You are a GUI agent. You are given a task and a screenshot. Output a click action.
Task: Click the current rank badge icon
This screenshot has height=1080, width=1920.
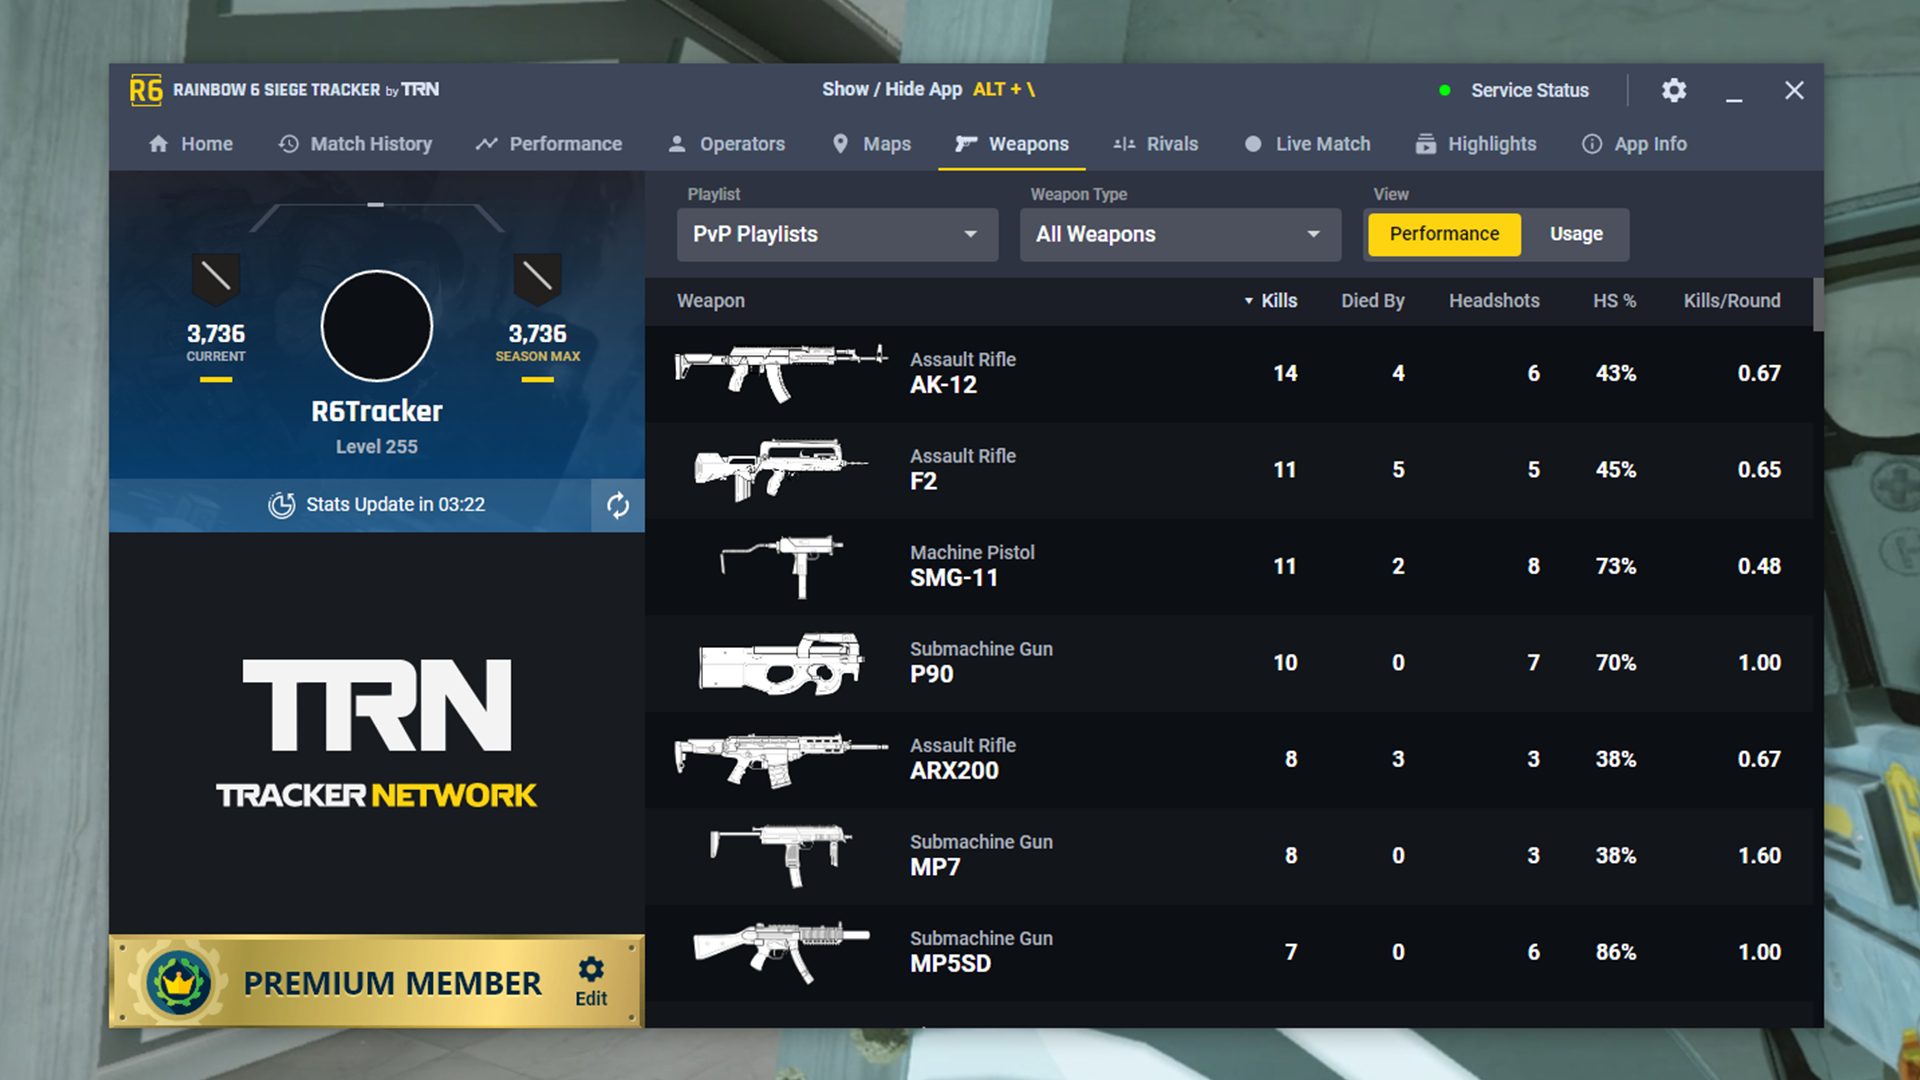216,279
